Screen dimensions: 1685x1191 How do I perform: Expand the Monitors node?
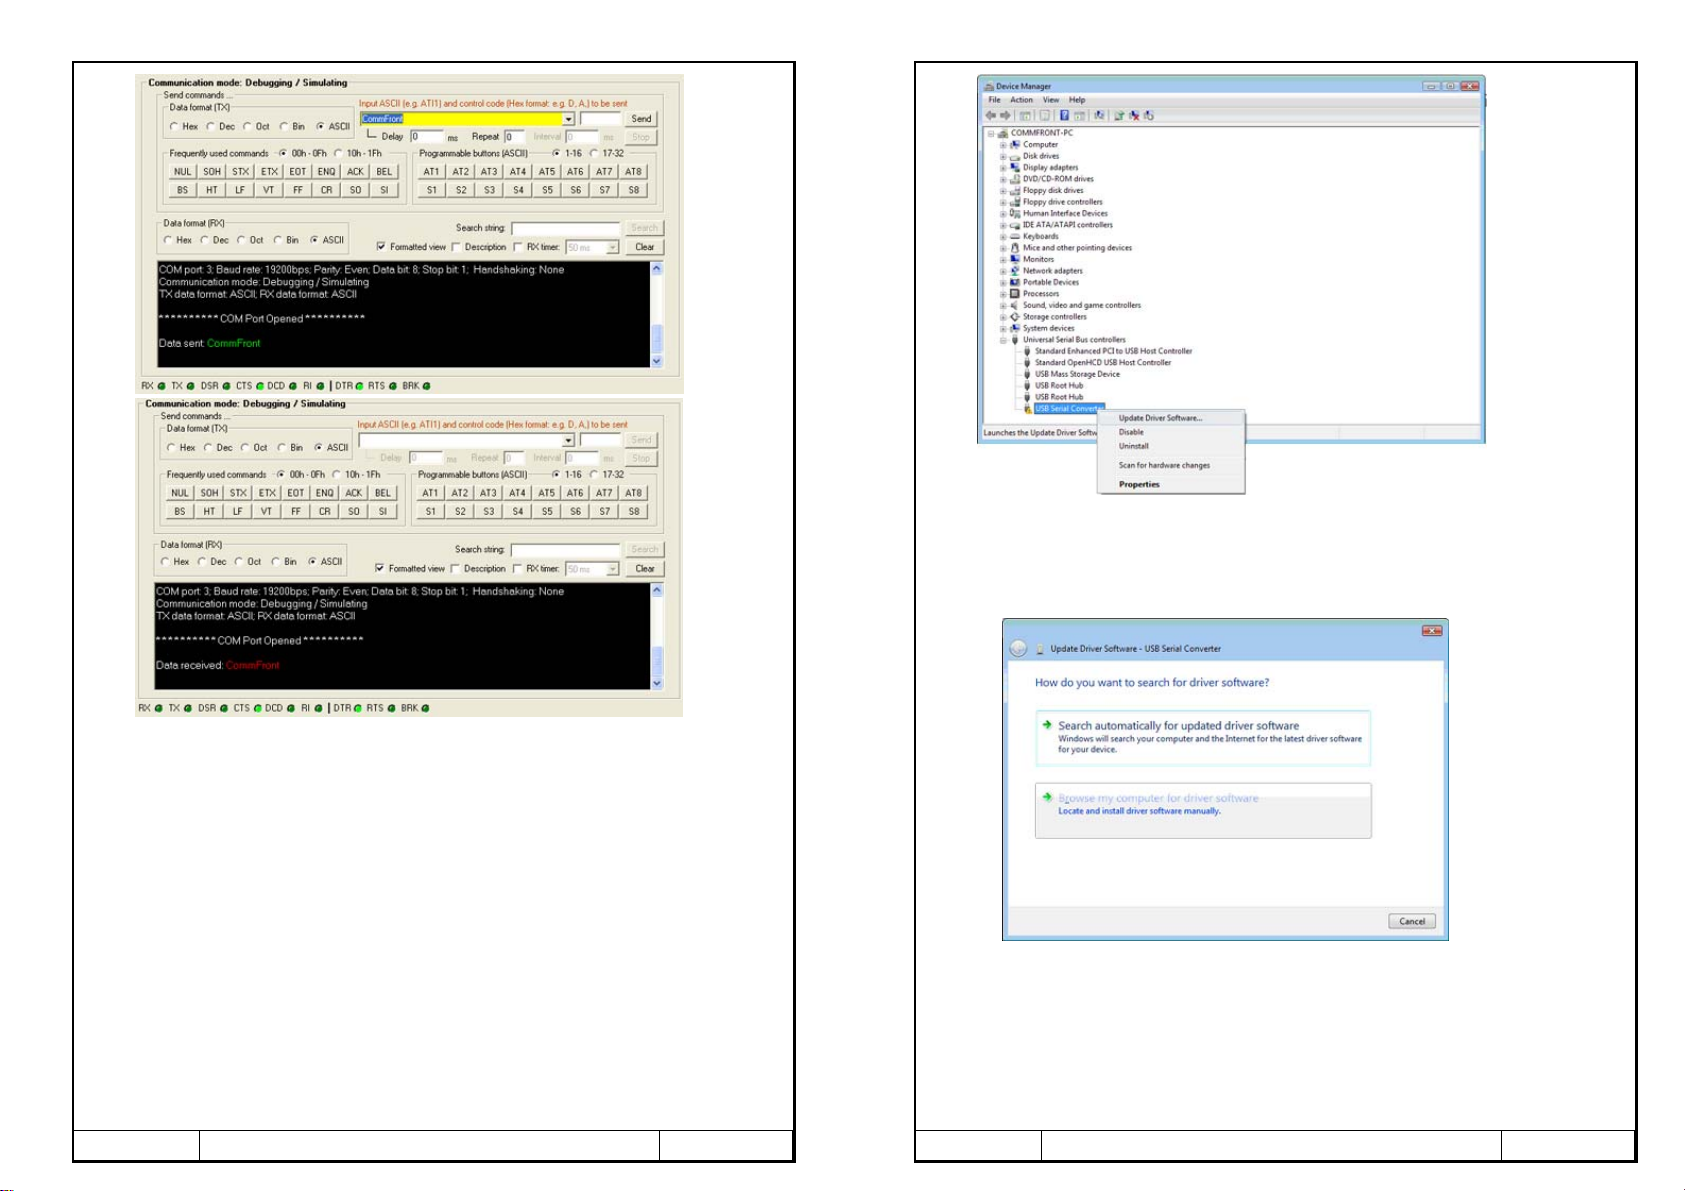click(x=1003, y=259)
